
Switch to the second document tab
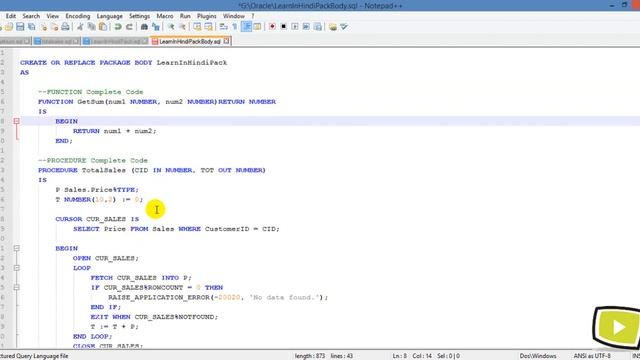(56, 41)
